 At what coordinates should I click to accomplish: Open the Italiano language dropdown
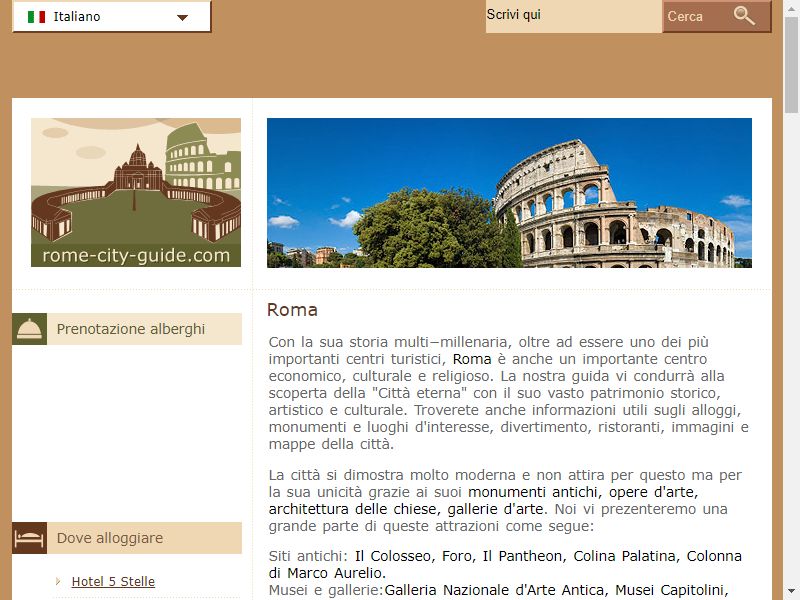(111, 16)
